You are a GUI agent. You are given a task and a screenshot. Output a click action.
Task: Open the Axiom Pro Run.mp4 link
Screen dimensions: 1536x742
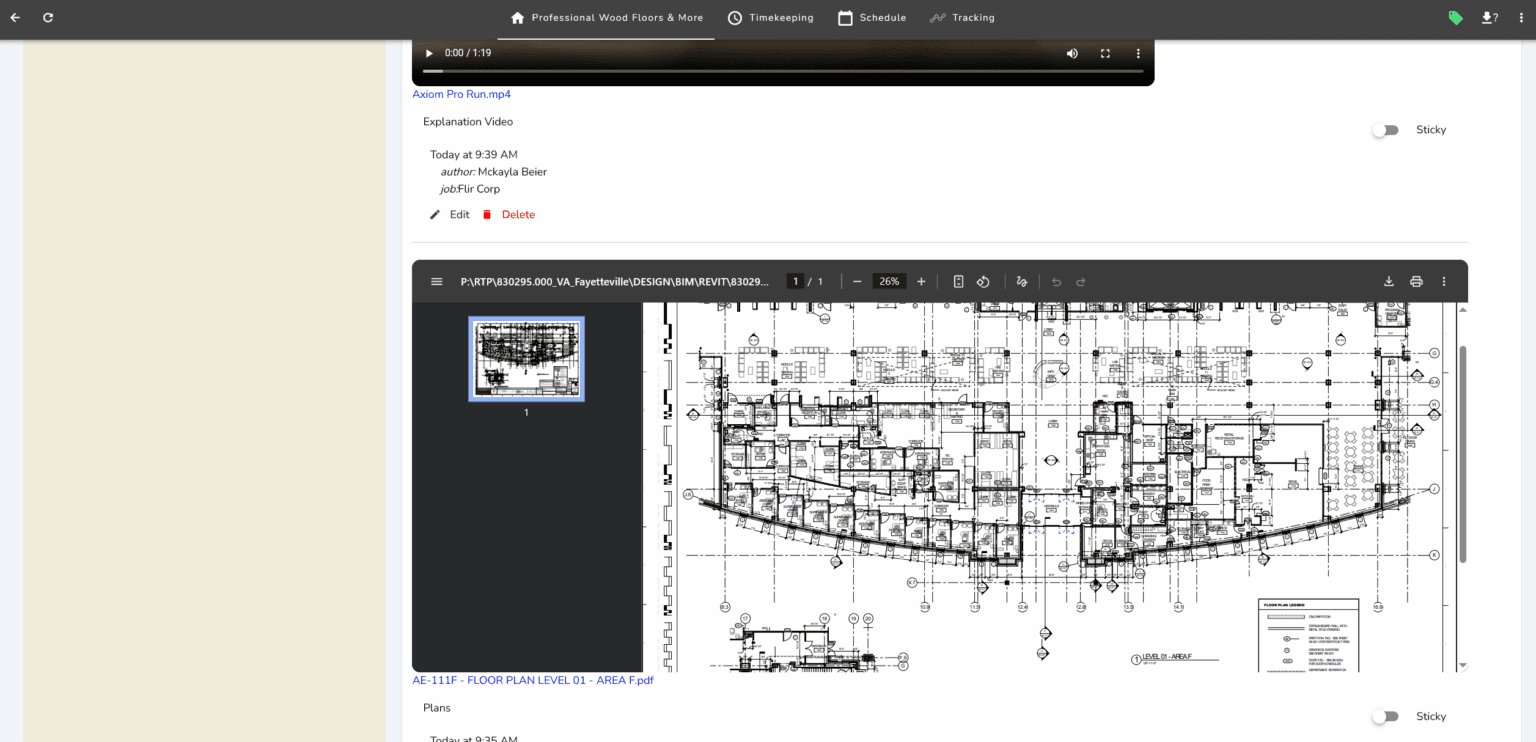(x=461, y=94)
